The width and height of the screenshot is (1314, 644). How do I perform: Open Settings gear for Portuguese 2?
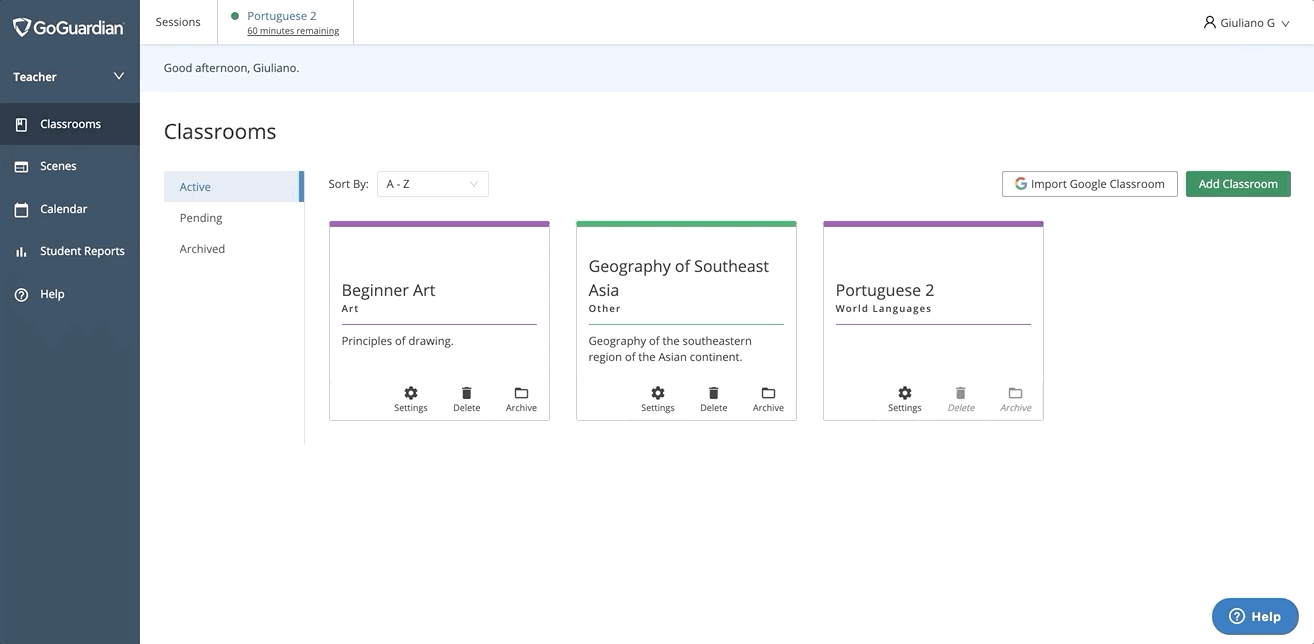[x=905, y=398]
